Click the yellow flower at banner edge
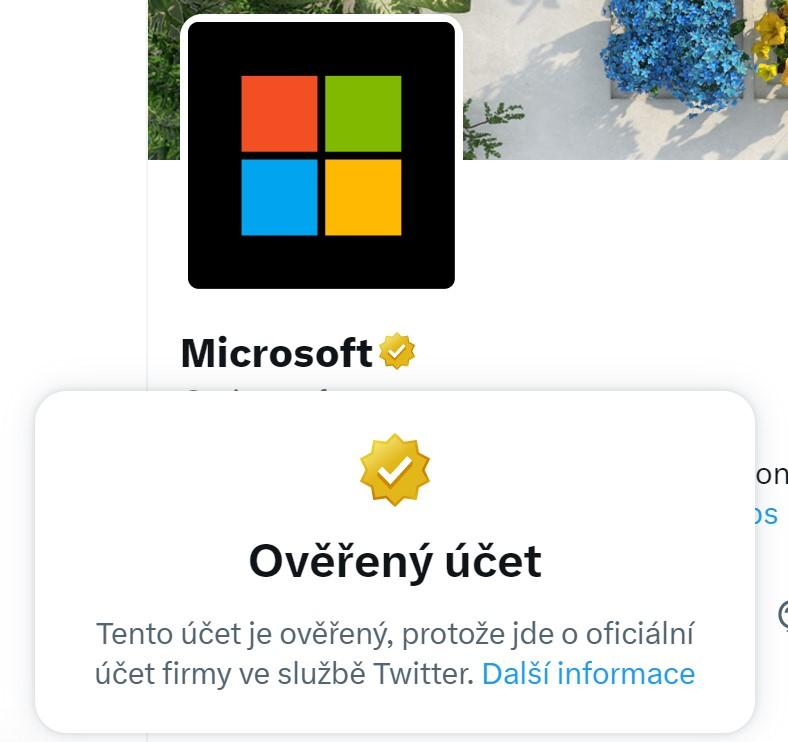 point(772,43)
